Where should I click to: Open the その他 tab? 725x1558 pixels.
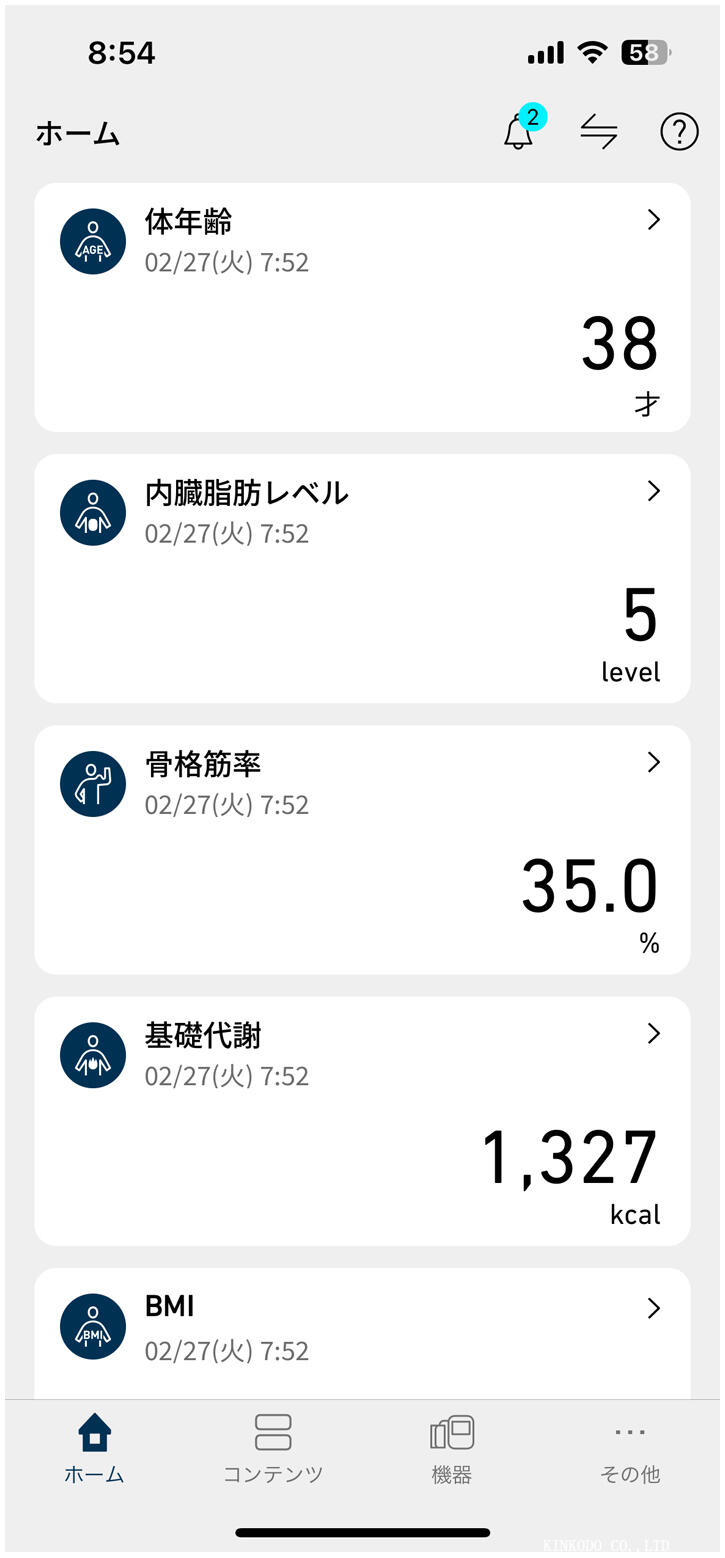point(630,1448)
